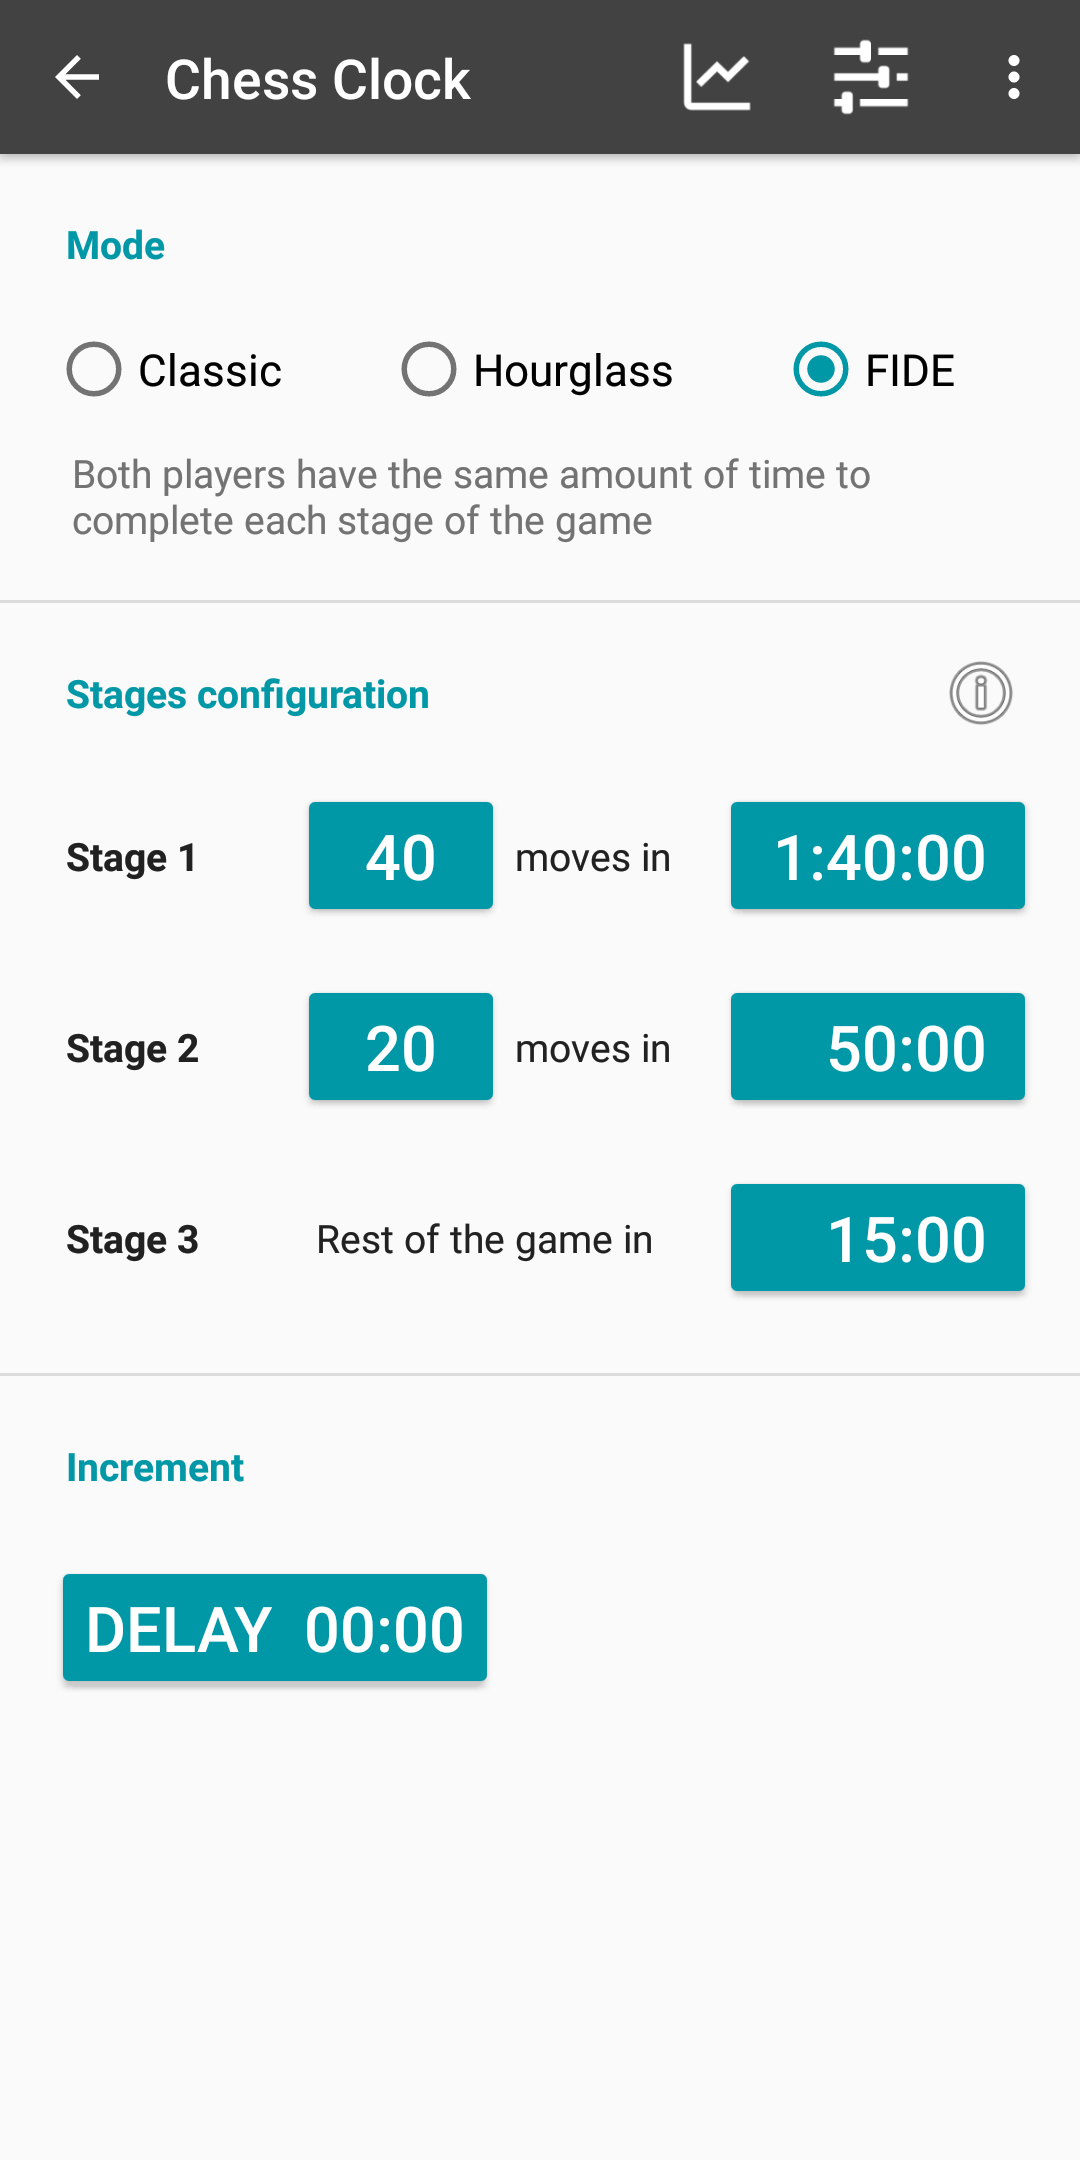Change Stage 1 time 1:40:00
The width and height of the screenshot is (1080, 2160).
click(878, 856)
